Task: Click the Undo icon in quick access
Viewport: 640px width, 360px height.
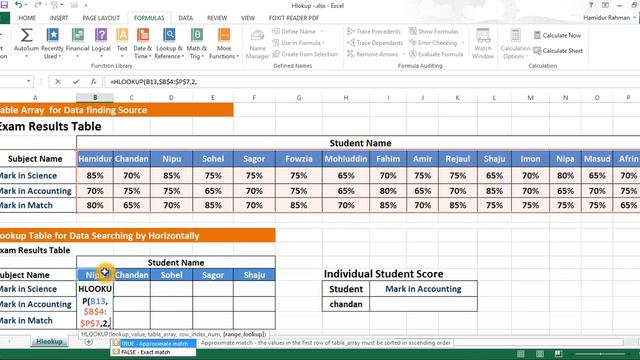Action: coord(18,5)
